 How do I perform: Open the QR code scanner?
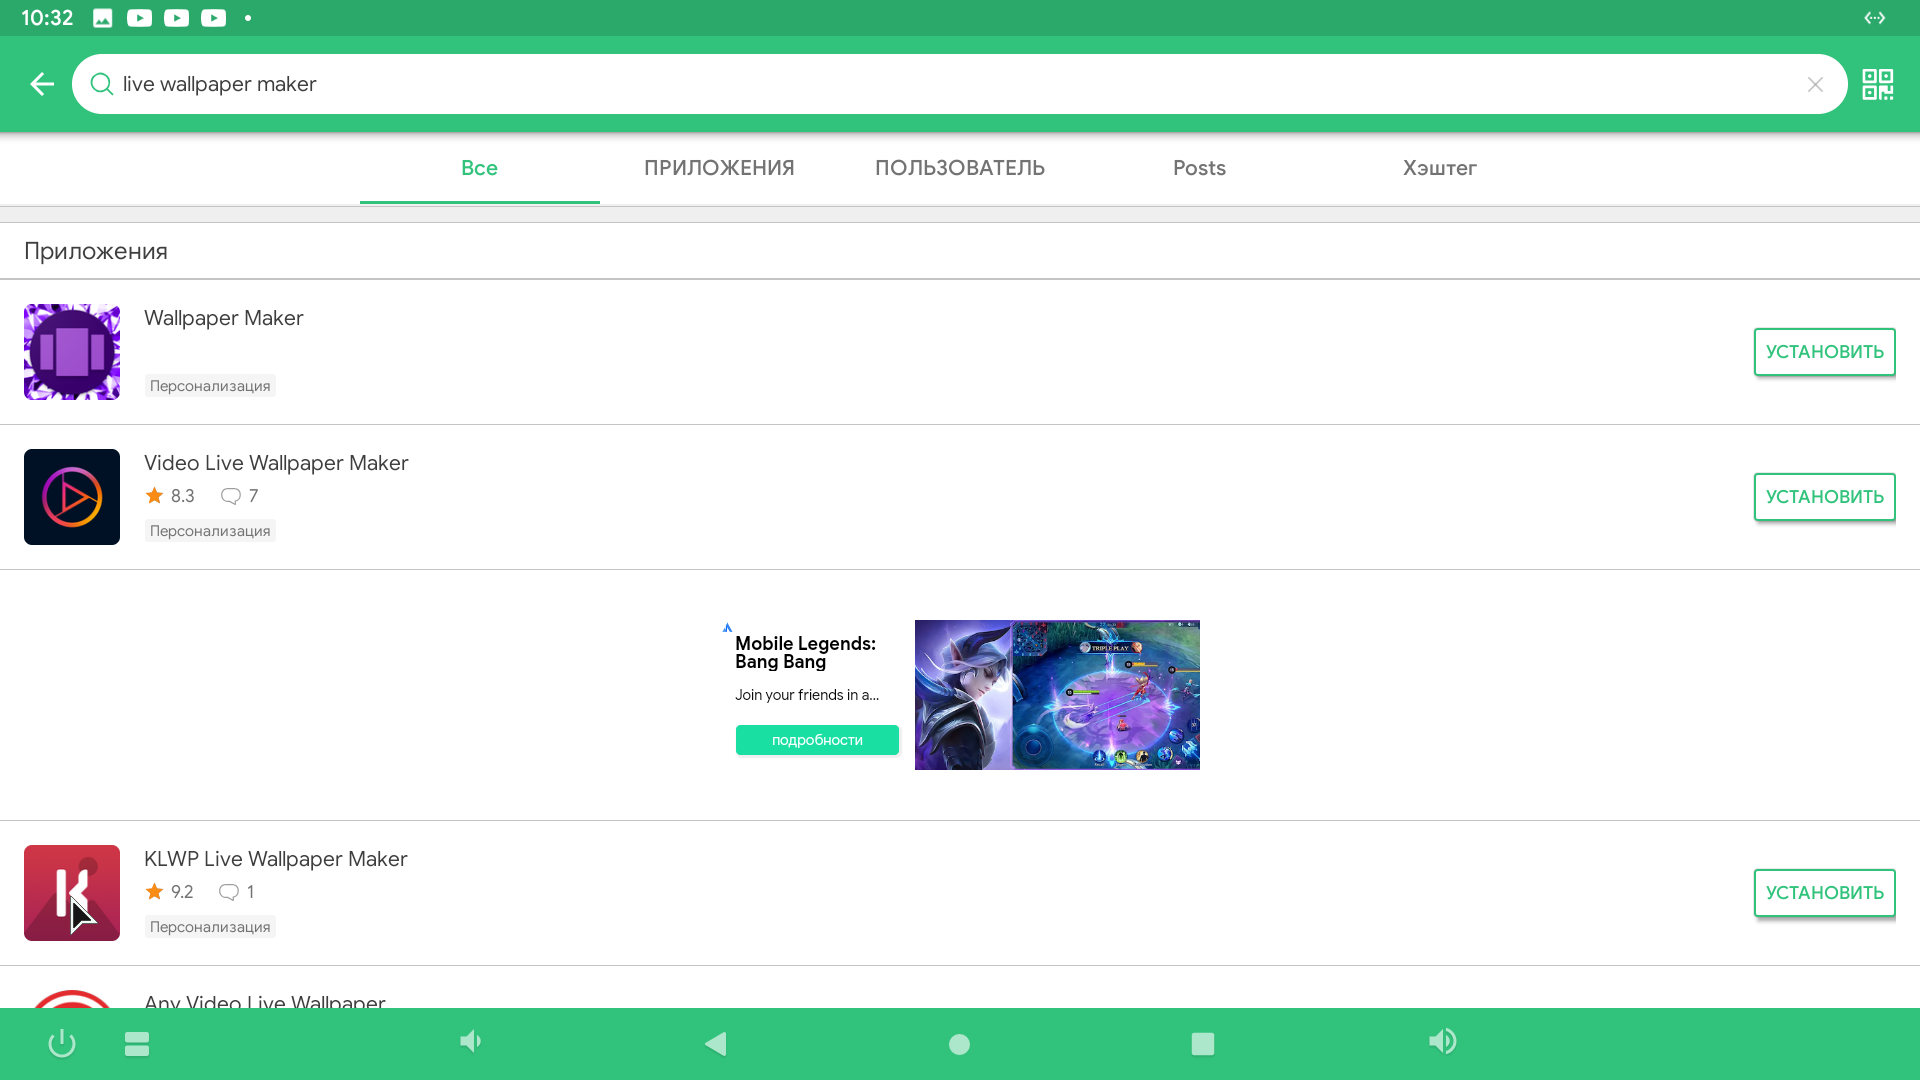point(1877,84)
